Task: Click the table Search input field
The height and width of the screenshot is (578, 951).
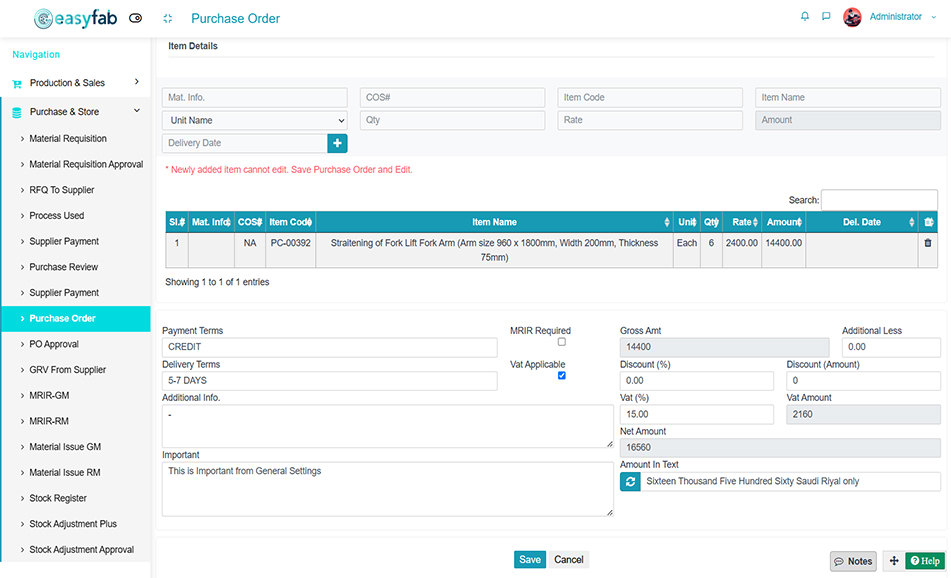Action: [879, 200]
